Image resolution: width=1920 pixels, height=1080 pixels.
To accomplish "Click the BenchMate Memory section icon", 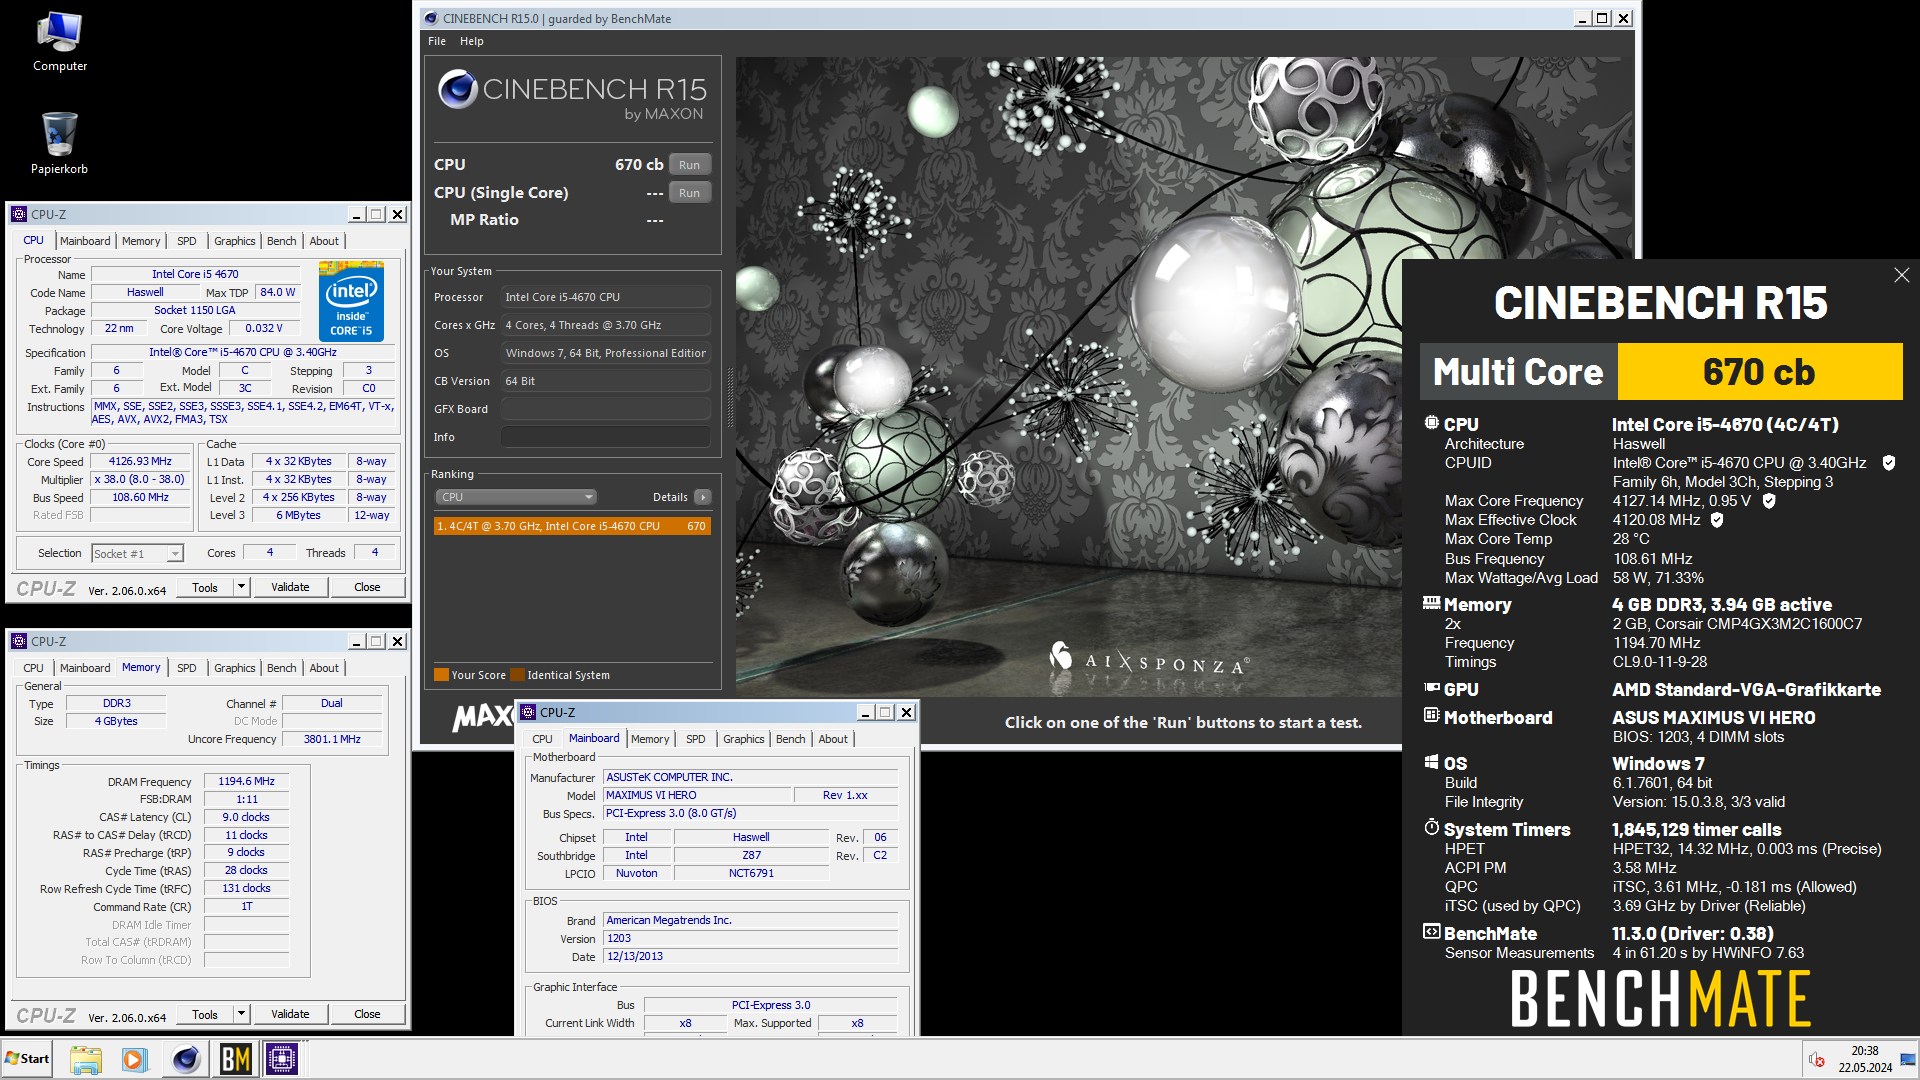I will [x=1431, y=603].
